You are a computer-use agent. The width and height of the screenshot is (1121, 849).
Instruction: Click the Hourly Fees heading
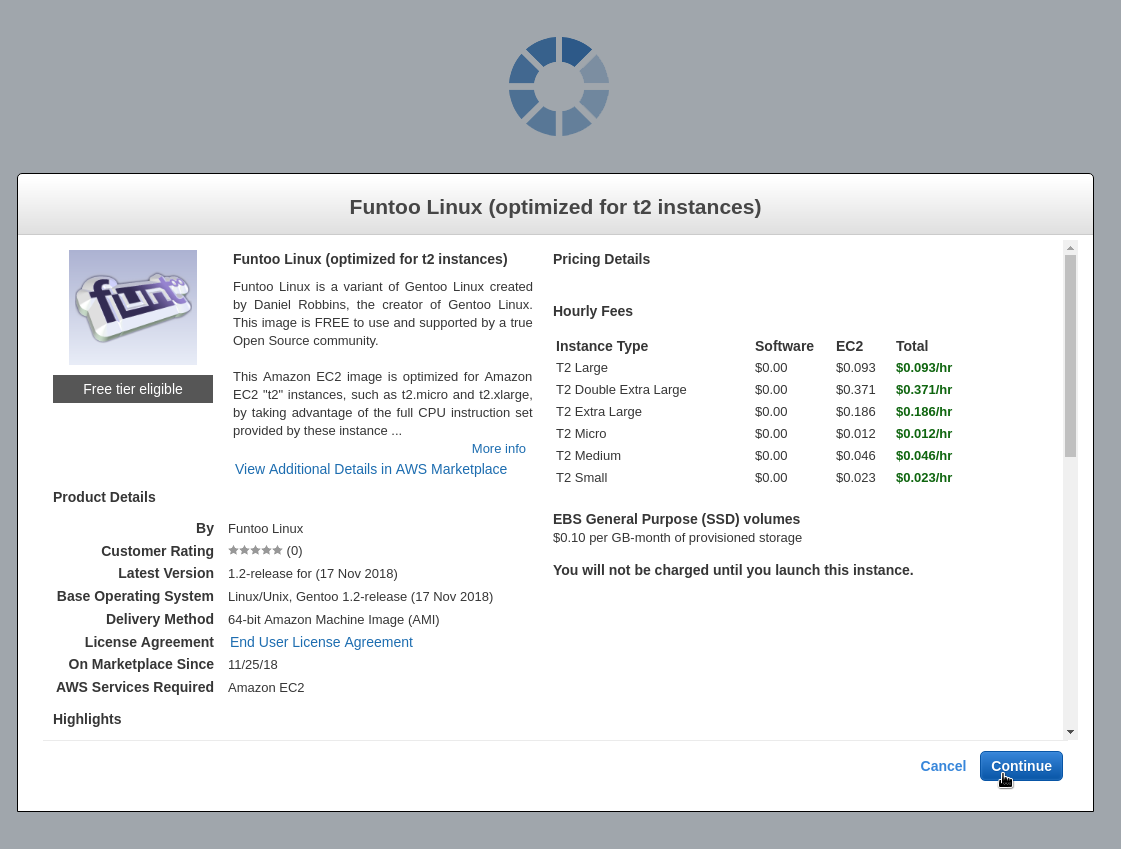pyautogui.click(x=593, y=312)
